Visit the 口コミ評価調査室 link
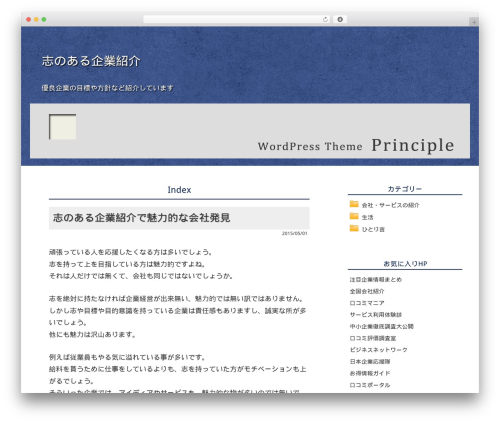This screenshot has height=423, width=500. pyautogui.click(x=373, y=338)
